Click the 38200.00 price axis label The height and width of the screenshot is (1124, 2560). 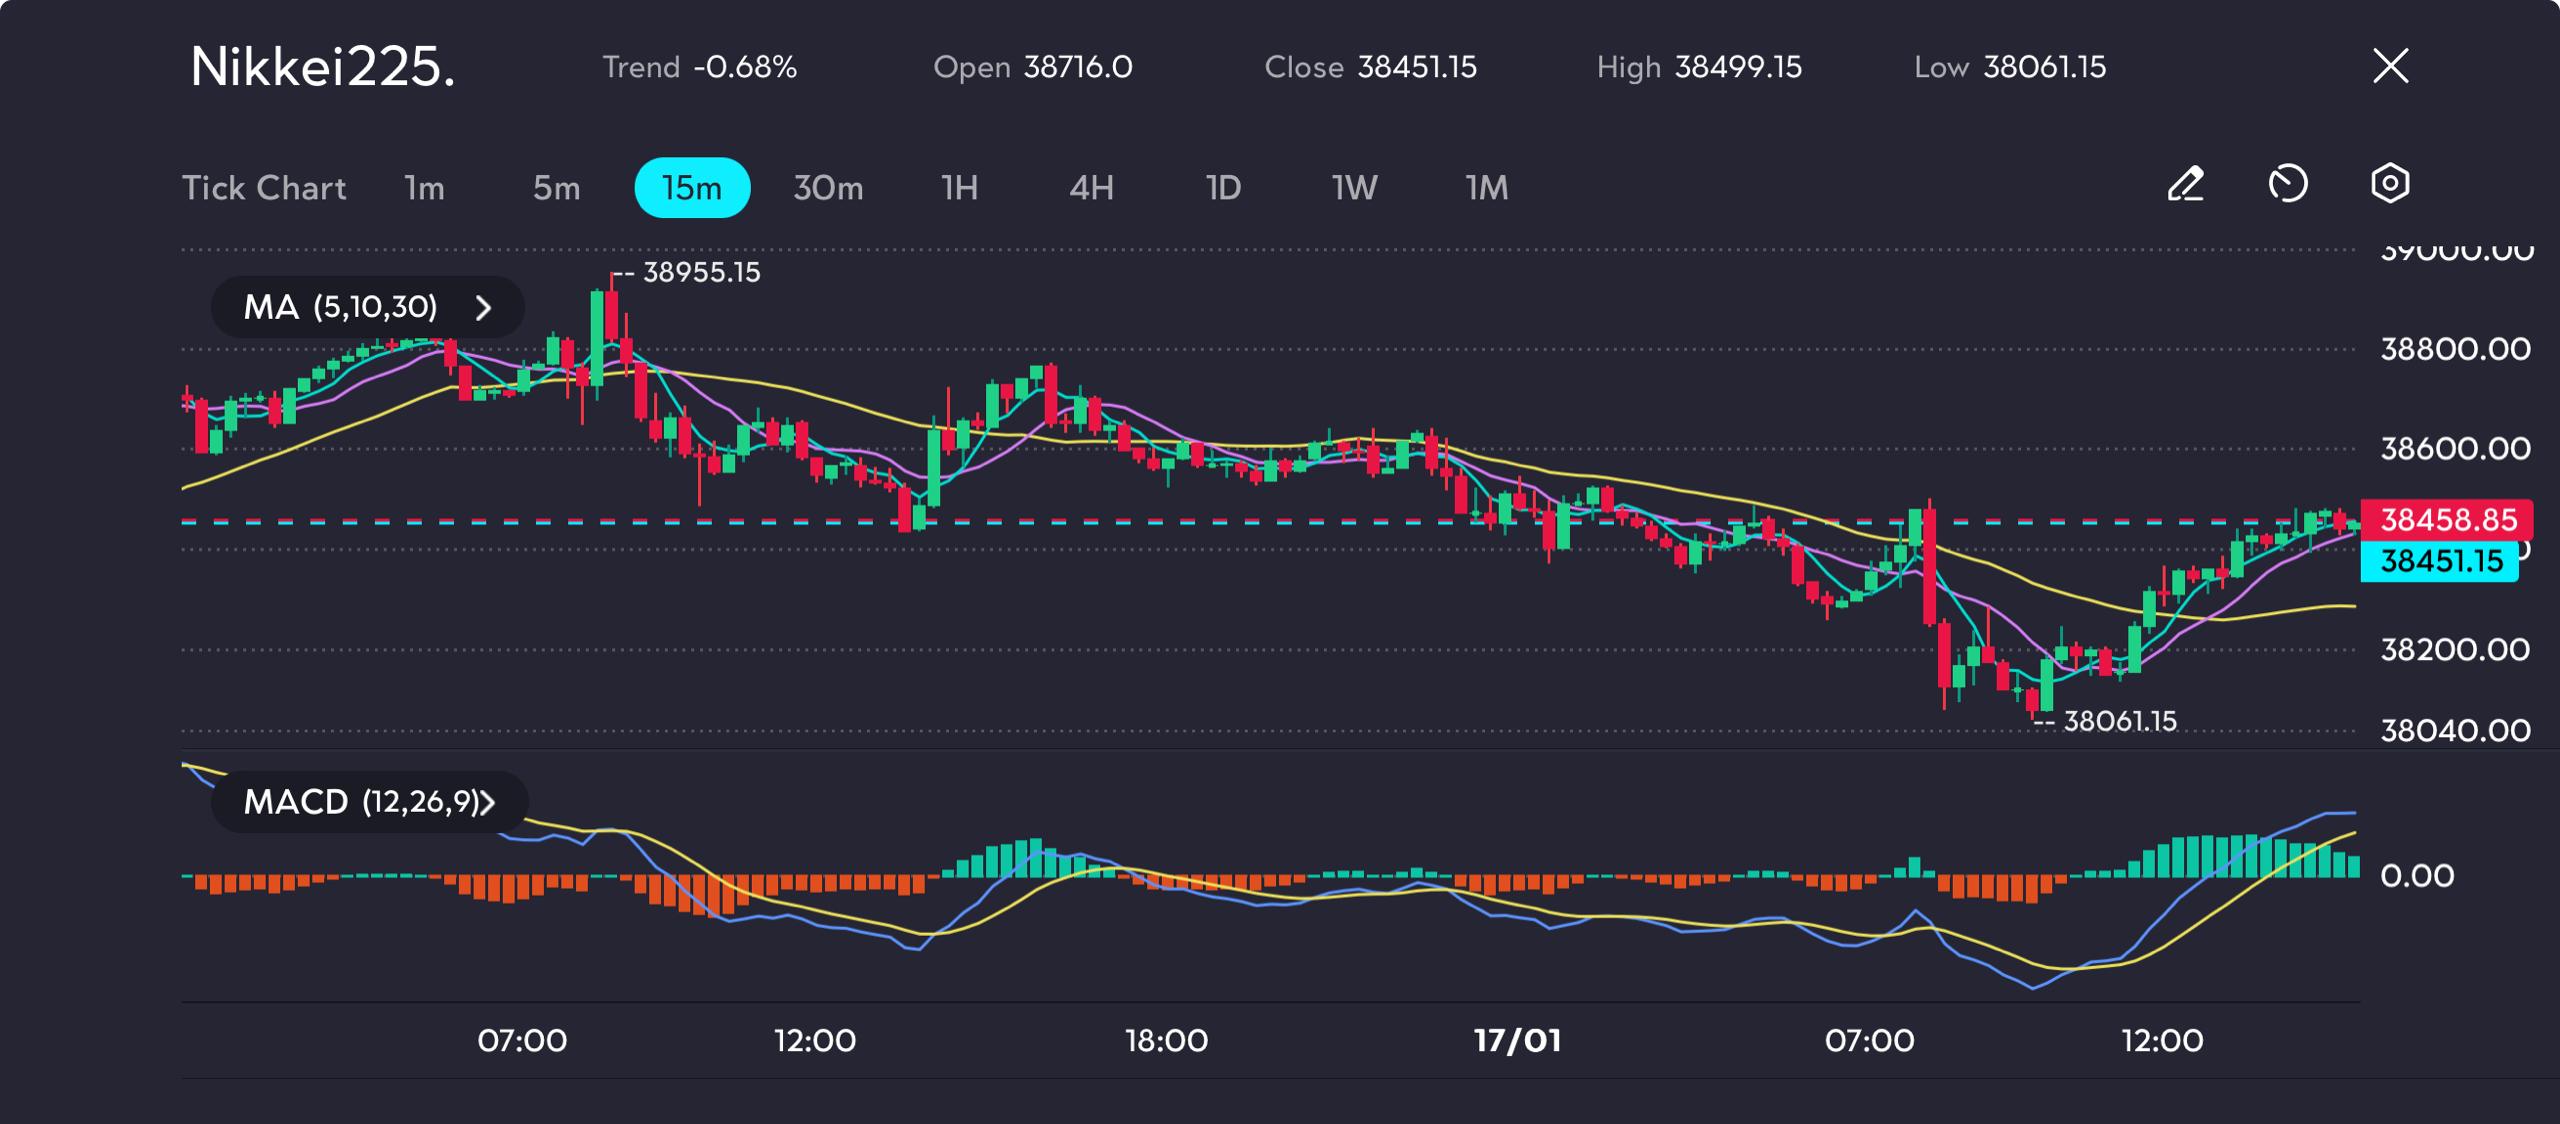(x=2455, y=650)
